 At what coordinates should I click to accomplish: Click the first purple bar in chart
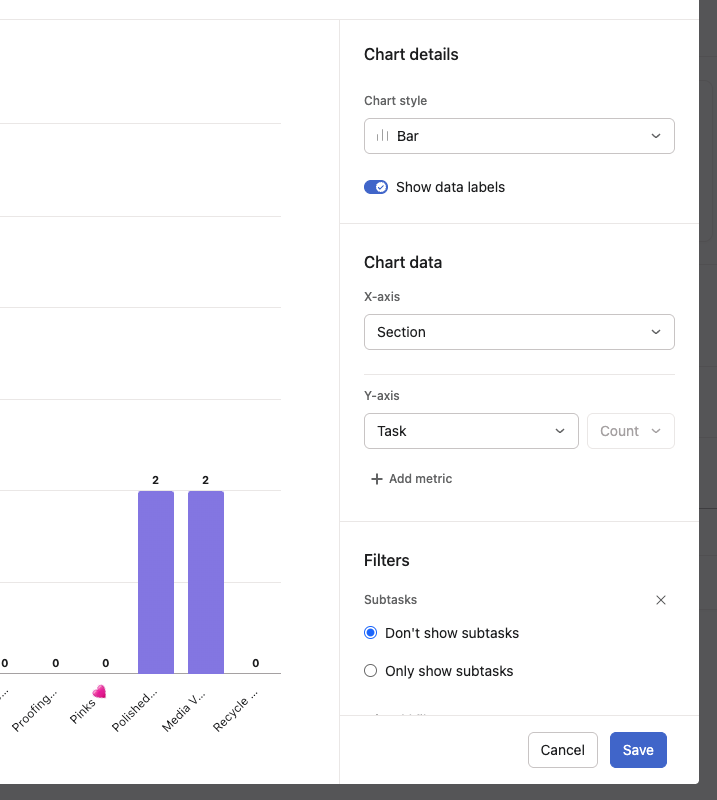click(156, 582)
